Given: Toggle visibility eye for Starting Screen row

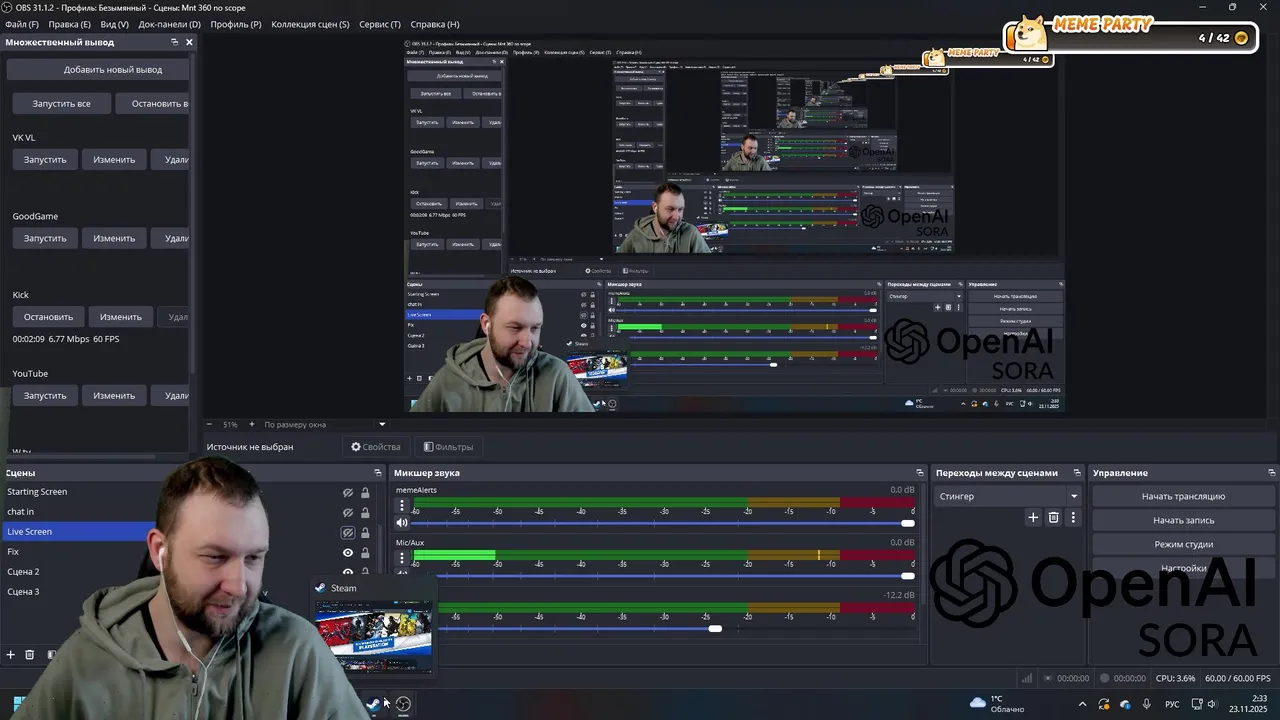Looking at the screenshot, I should pos(348,493).
